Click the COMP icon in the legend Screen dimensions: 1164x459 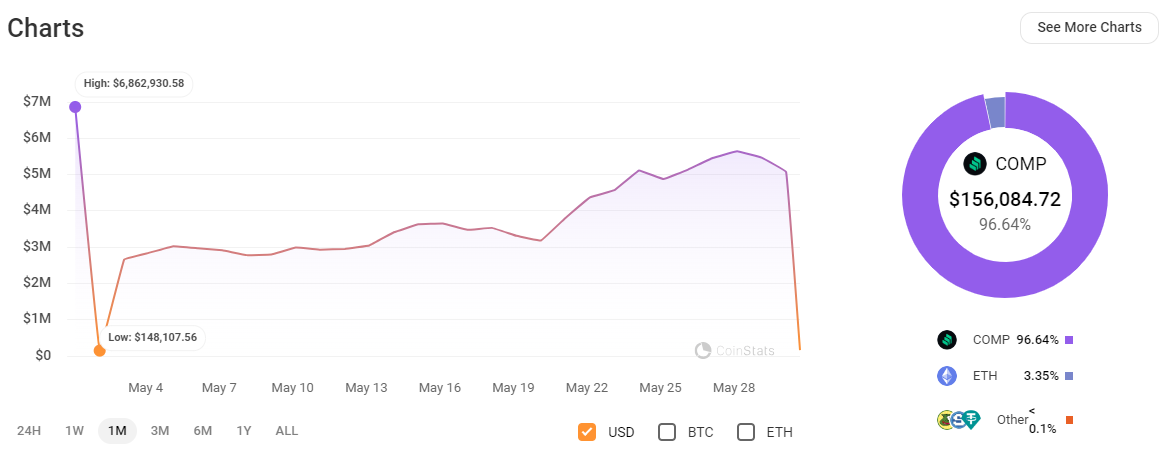947,340
